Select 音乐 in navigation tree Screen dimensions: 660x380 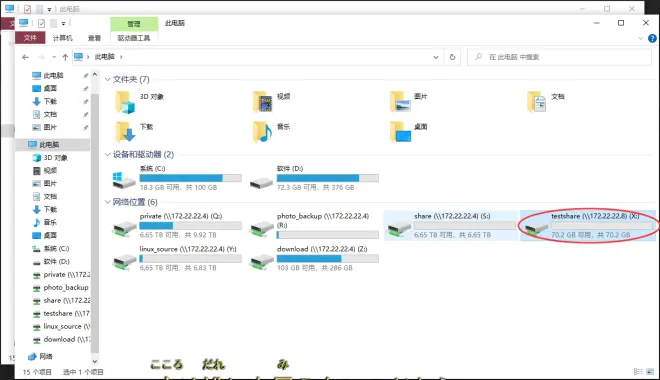[50, 222]
